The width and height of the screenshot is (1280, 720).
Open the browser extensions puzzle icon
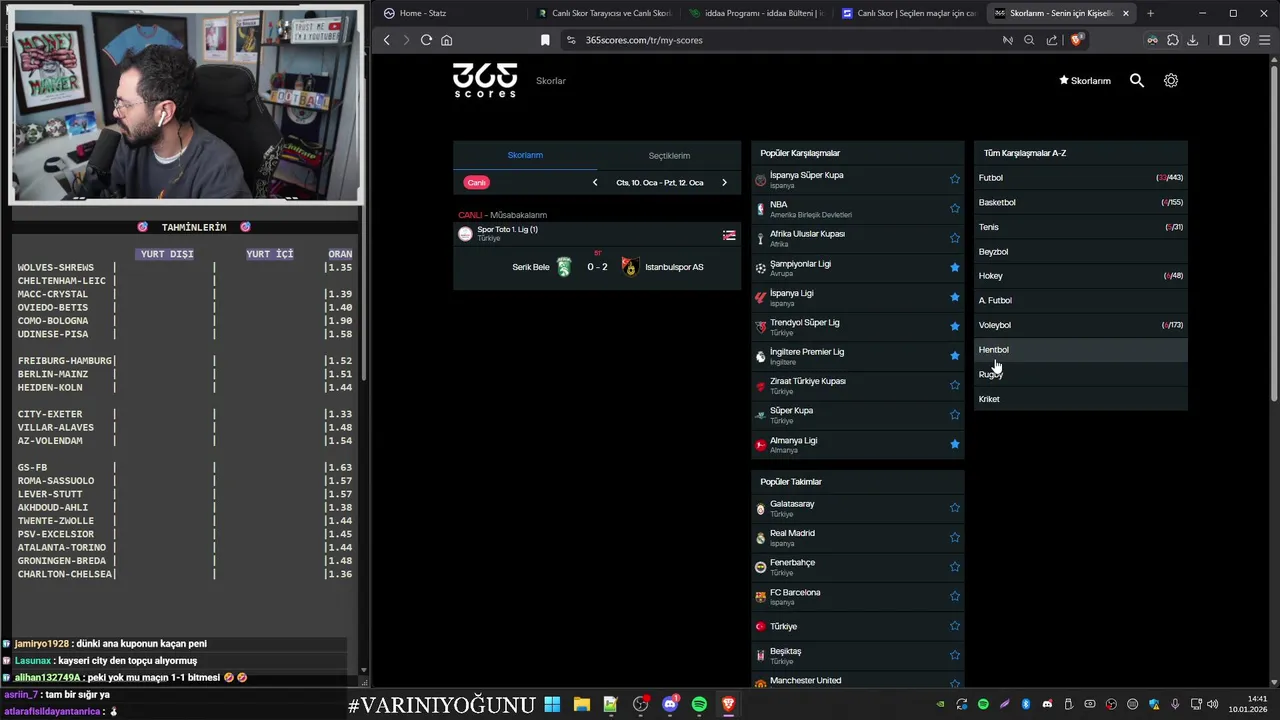click(x=1173, y=40)
